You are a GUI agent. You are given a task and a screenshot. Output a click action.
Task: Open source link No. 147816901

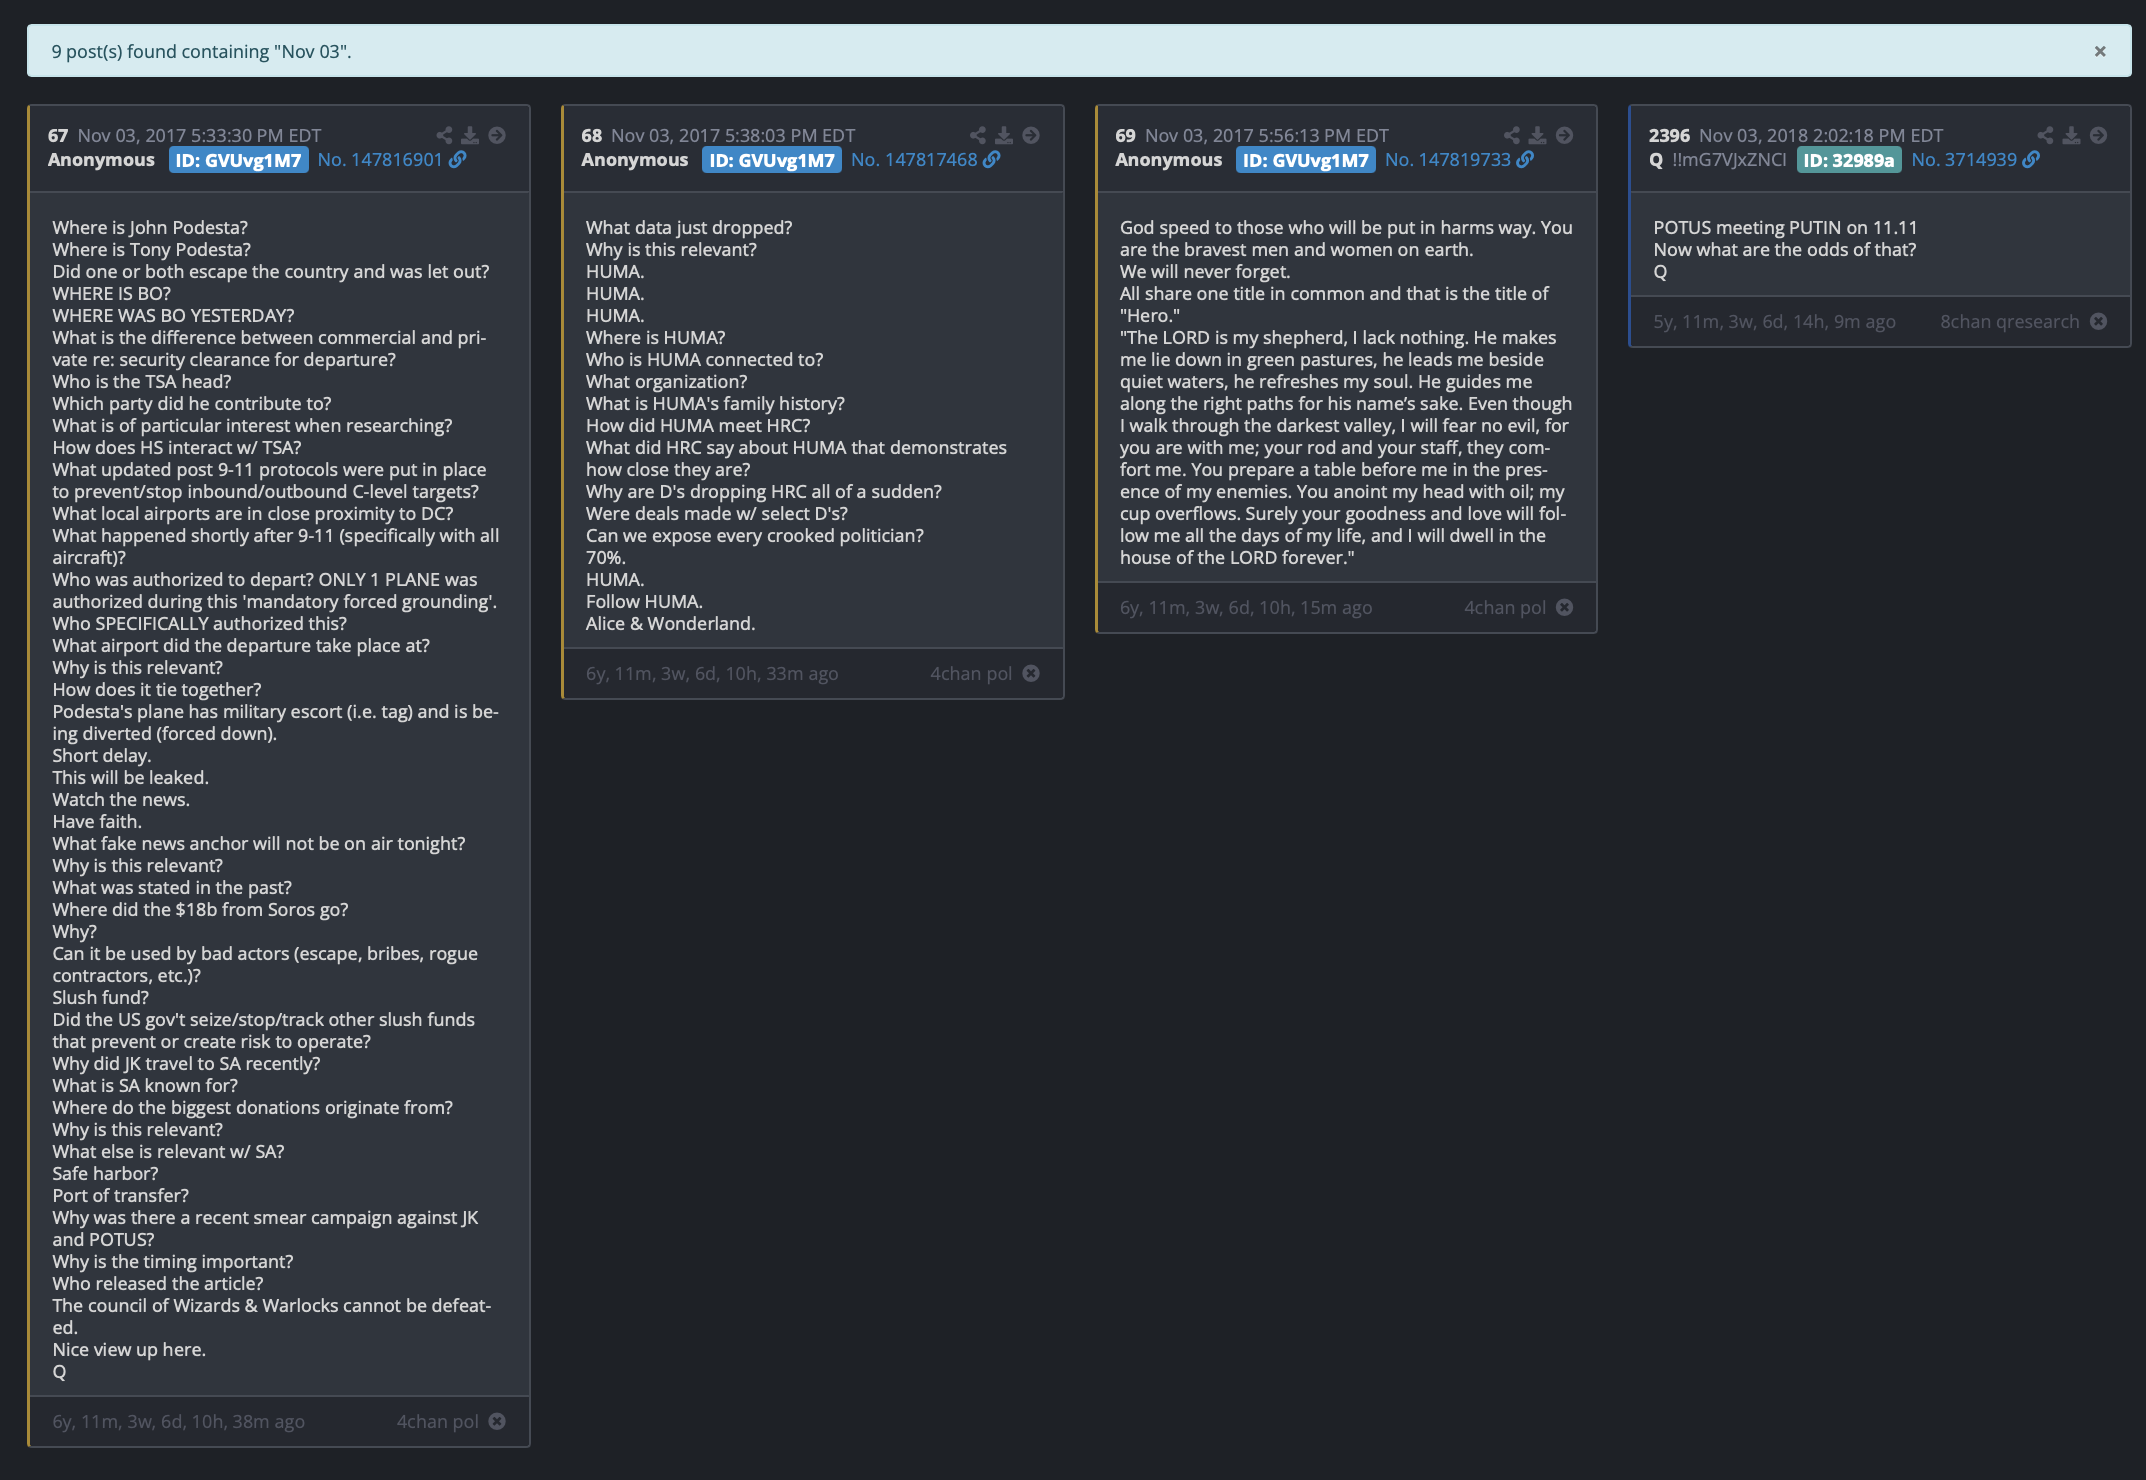(x=380, y=160)
